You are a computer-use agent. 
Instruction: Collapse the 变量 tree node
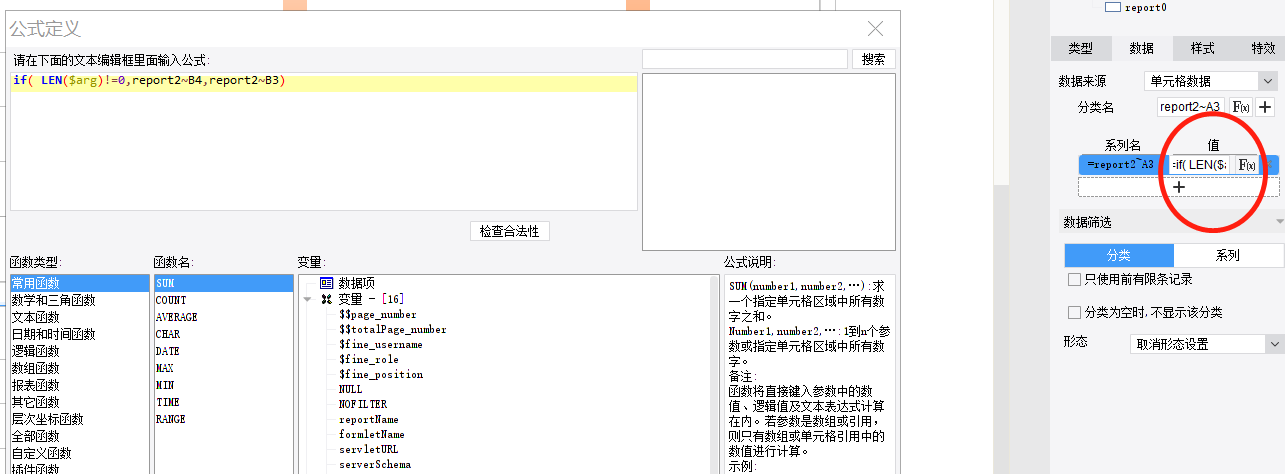tap(308, 299)
